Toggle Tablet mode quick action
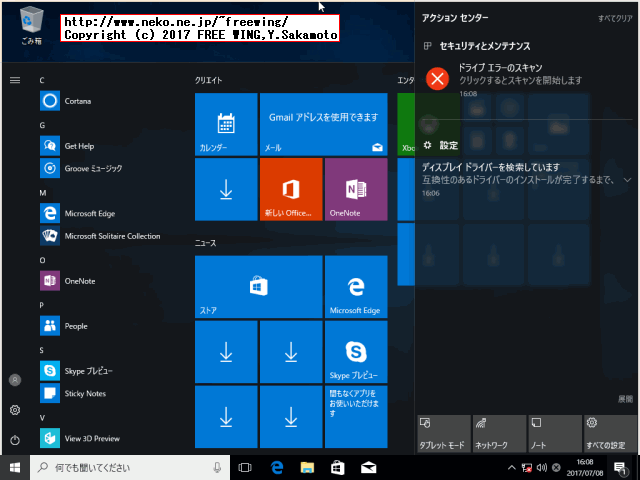640x480 pixels. click(444, 434)
